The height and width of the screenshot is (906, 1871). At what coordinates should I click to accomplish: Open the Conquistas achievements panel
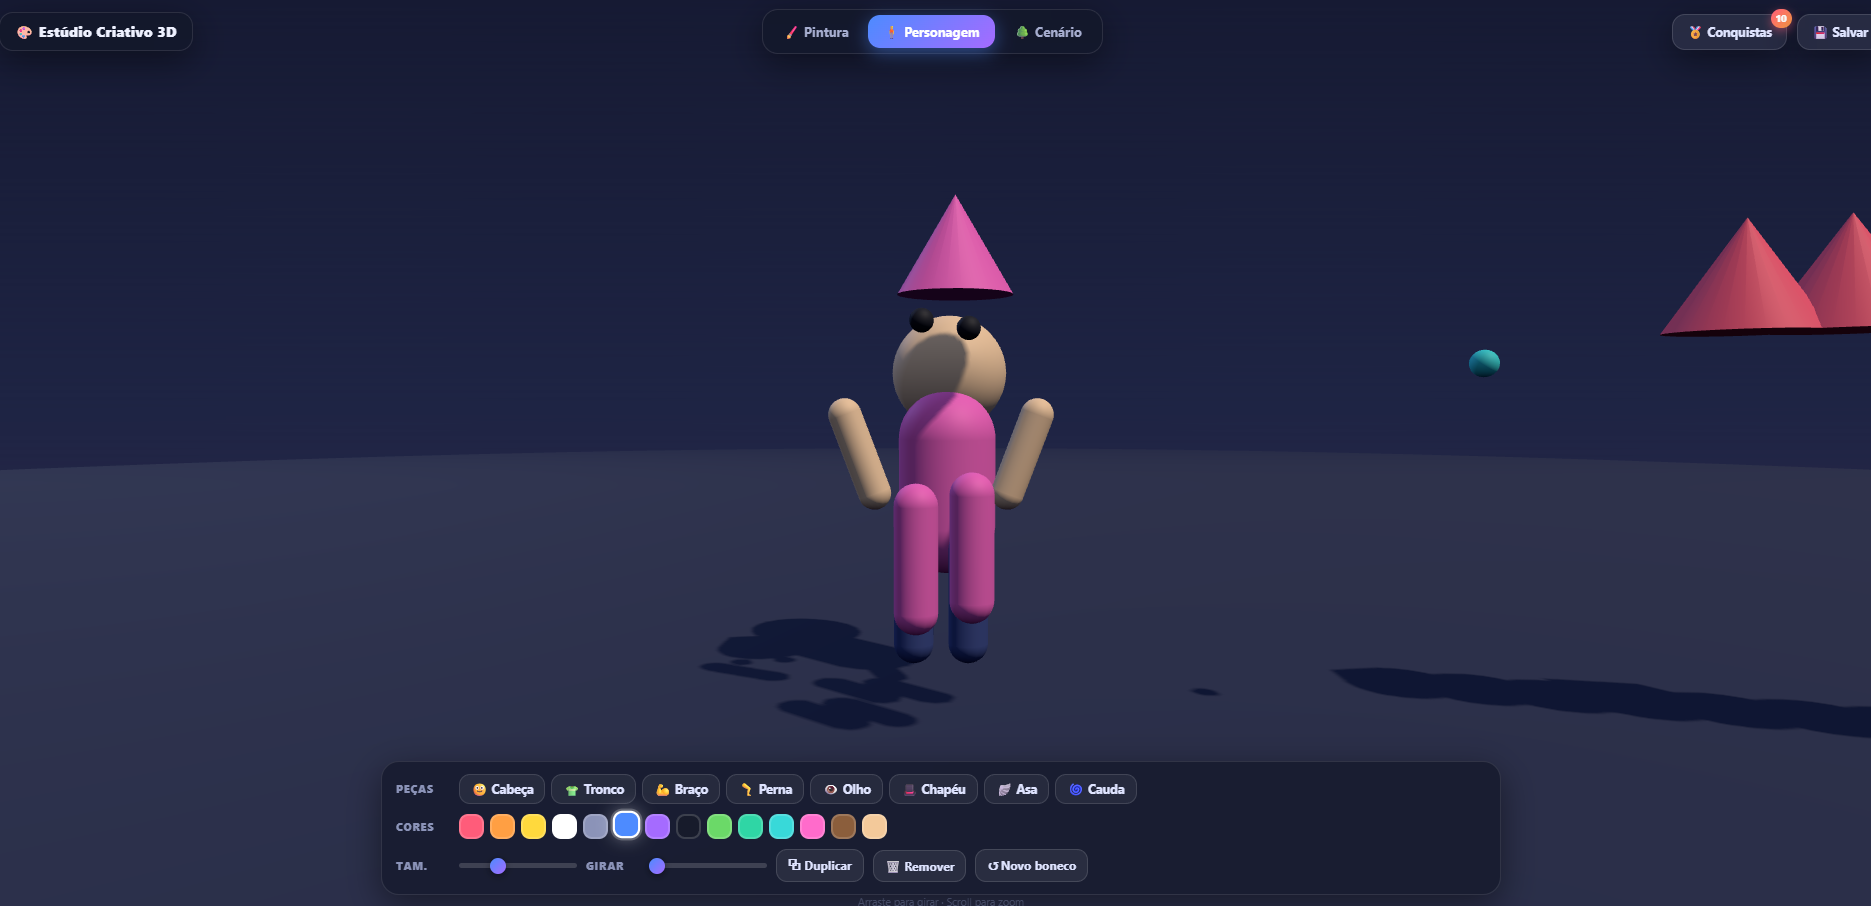tap(1729, 32)
